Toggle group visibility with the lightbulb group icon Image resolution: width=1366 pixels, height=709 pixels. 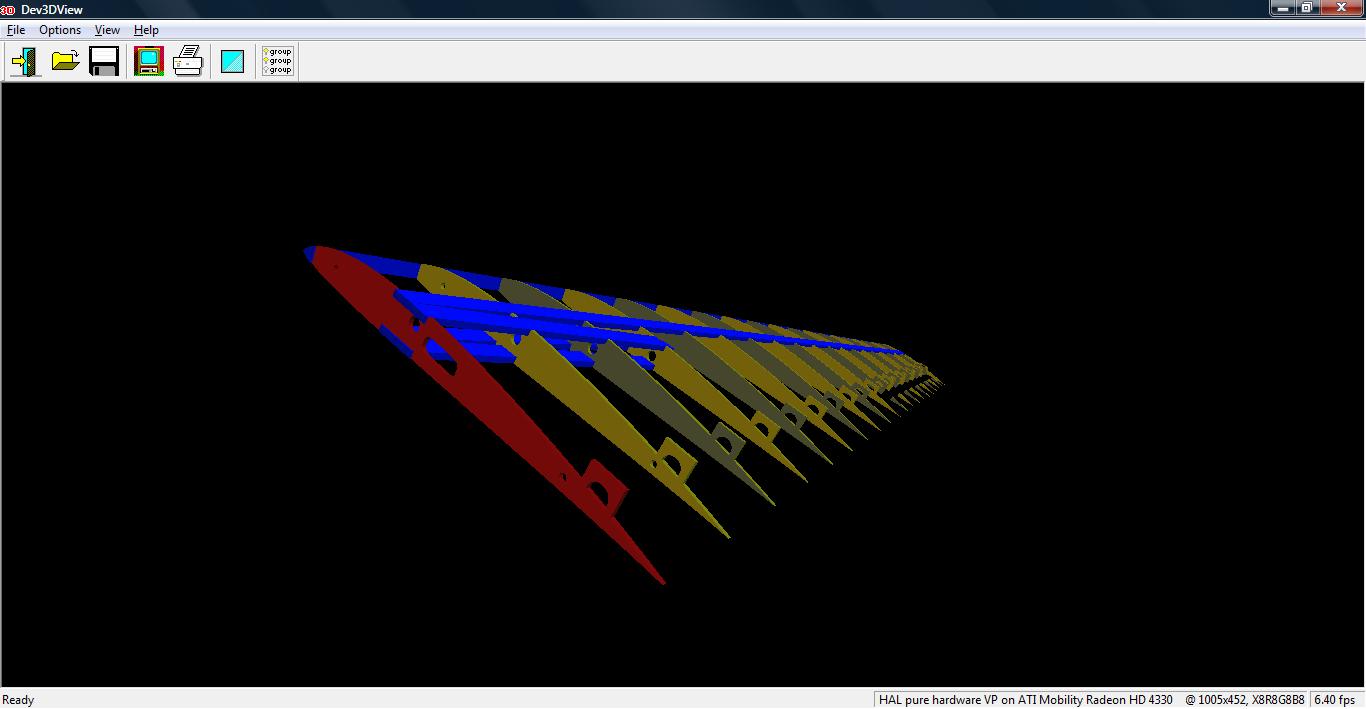(277, 61)
